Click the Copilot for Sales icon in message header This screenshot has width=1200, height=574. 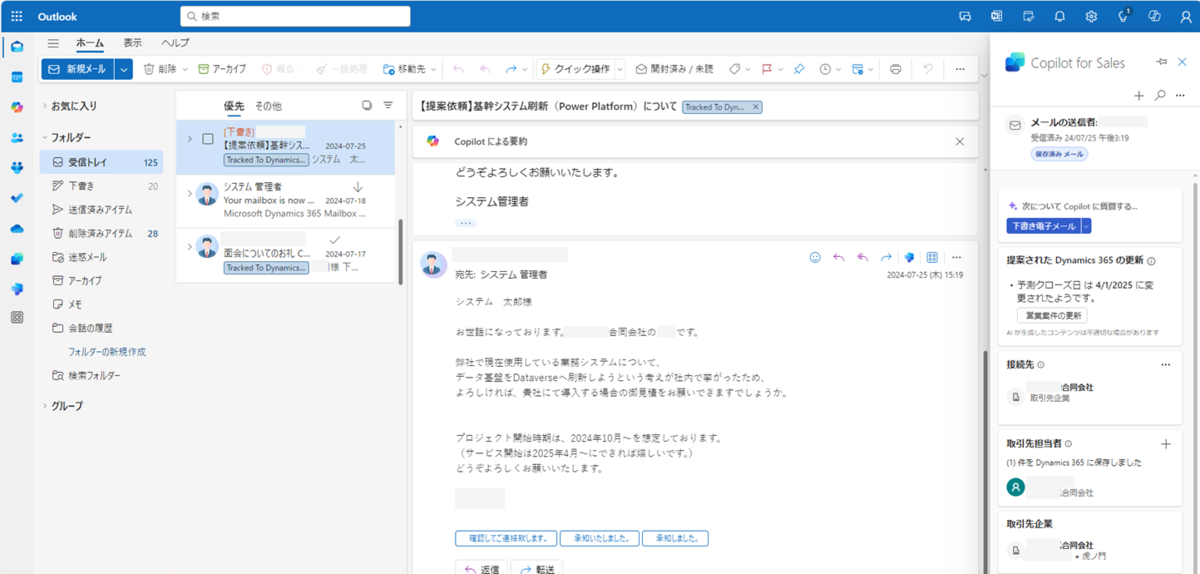[x=909, y=257]
